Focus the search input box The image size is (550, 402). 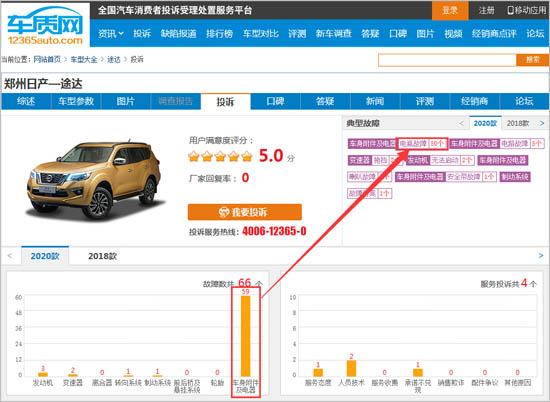click(x=447, y=60)
